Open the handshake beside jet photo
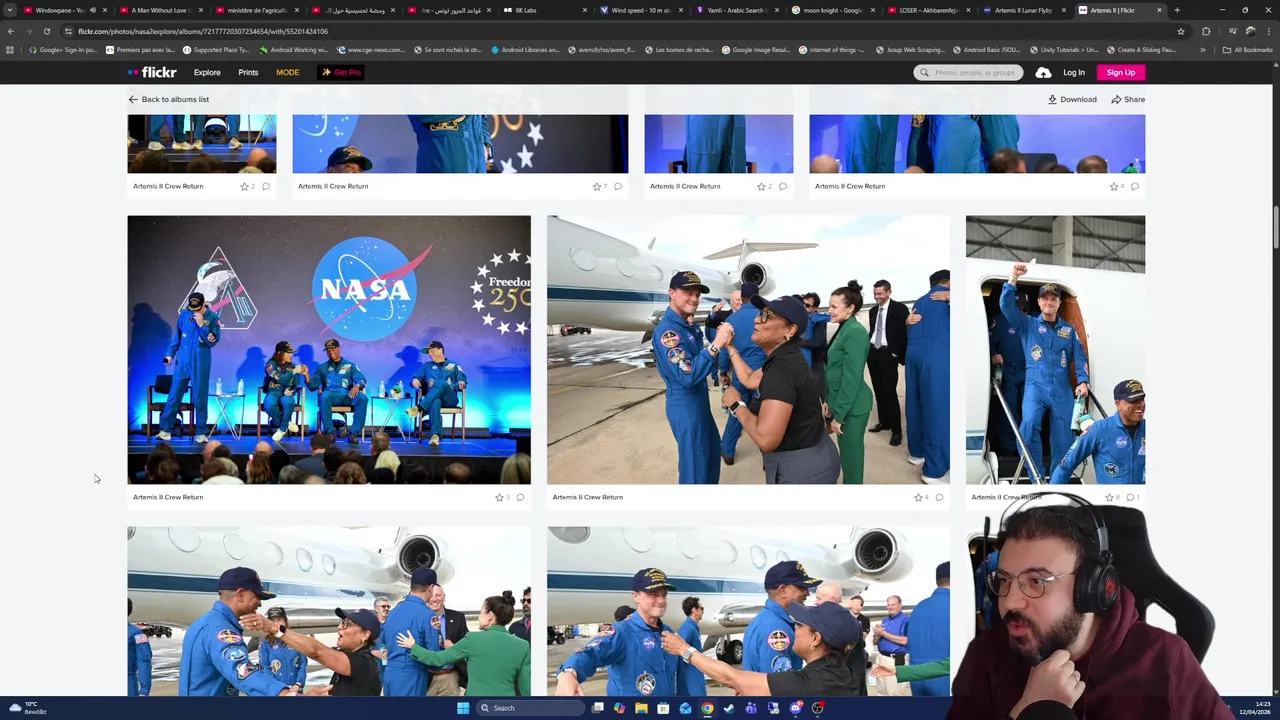The width and height of the screenshot is (1280, 720). (x=748, y=350)
